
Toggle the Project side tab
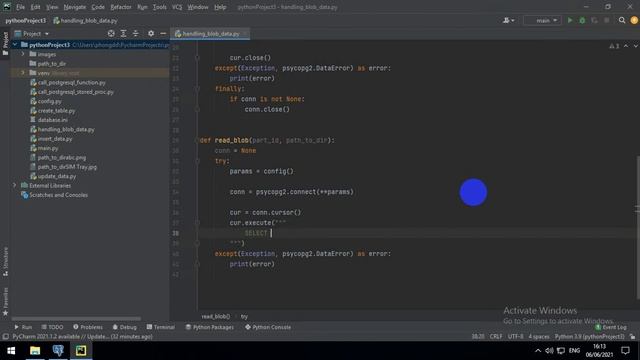pyautogui.click(x=5, y=43)
